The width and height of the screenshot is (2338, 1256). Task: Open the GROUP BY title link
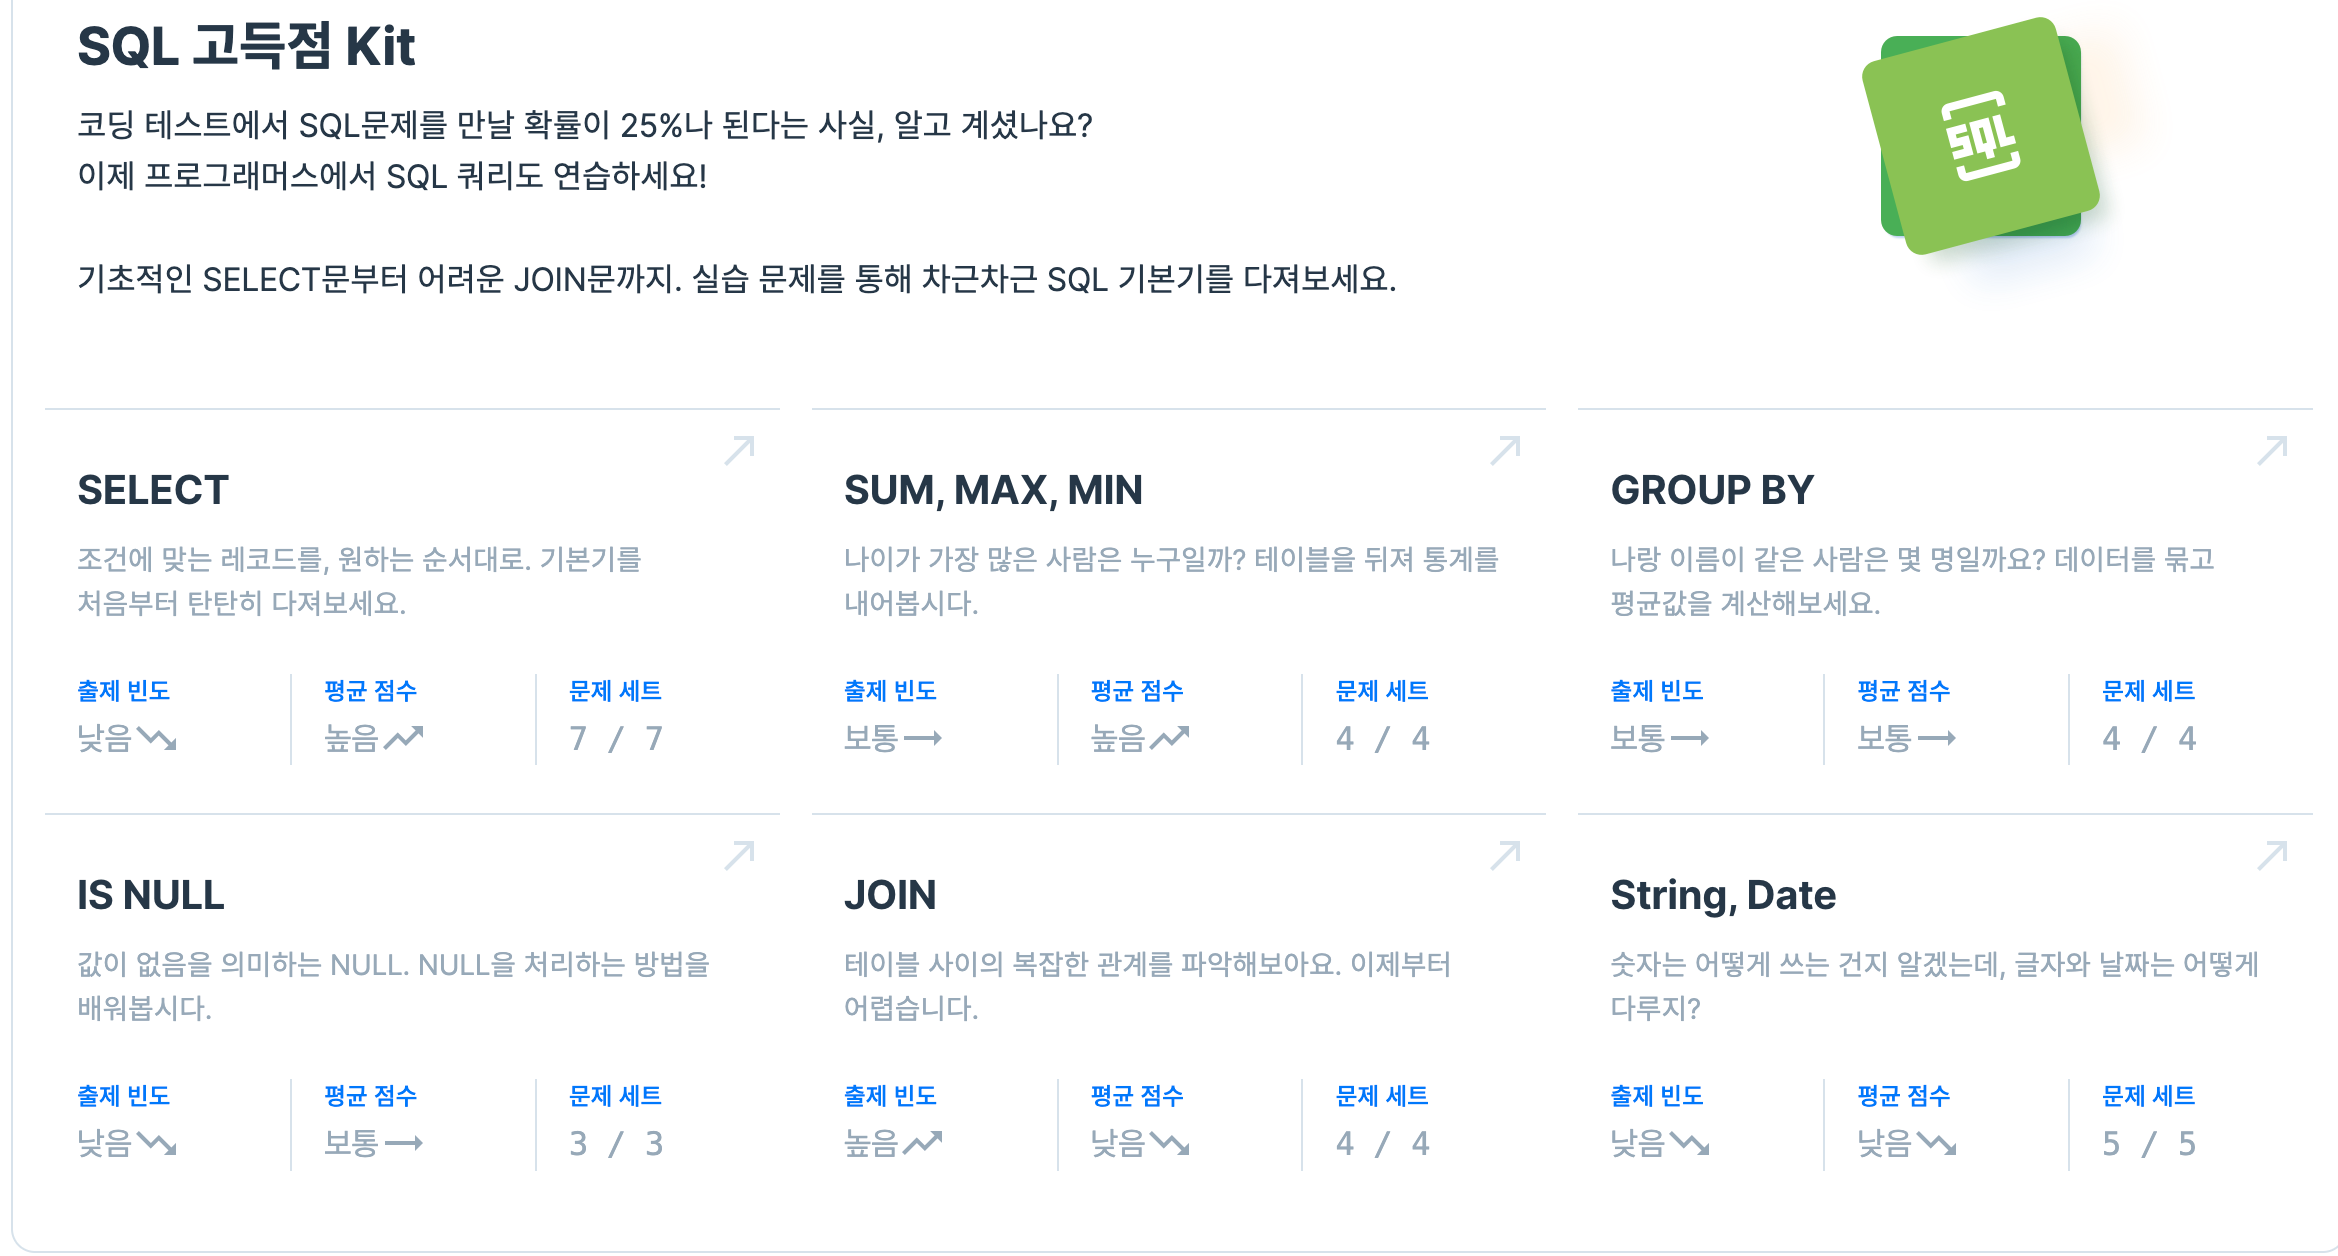coord(1711,490)
